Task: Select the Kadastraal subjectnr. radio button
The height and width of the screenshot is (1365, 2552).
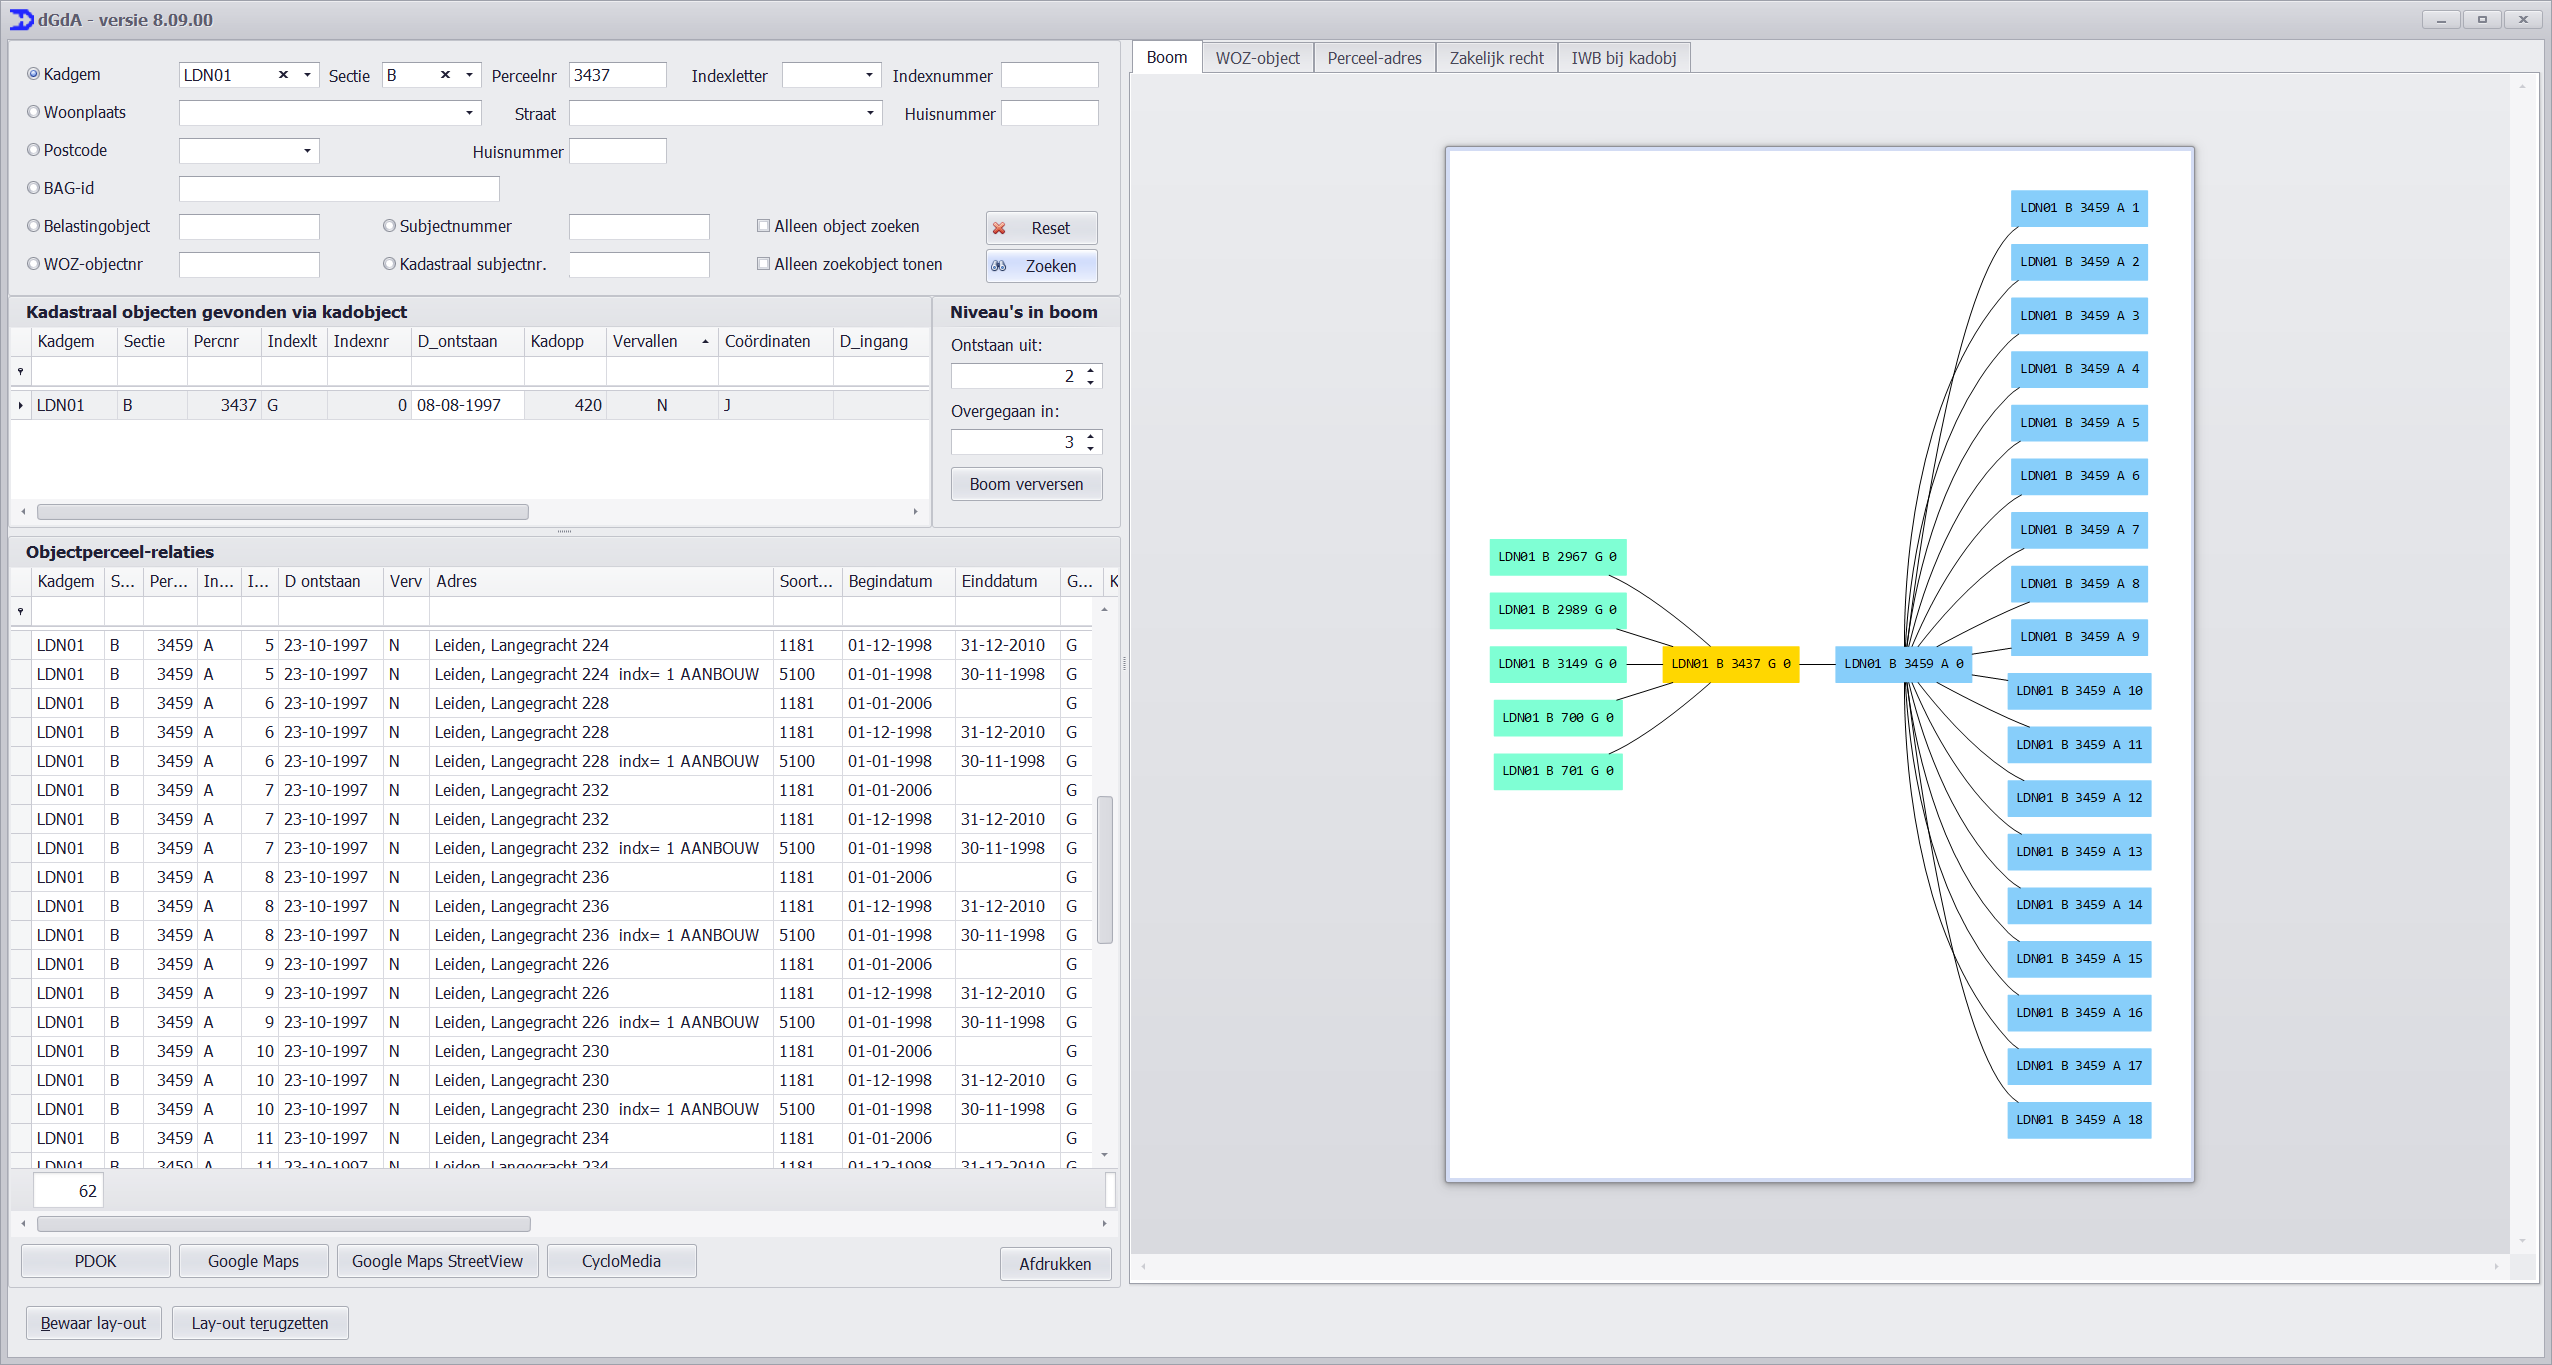Action: pos(390,264)
